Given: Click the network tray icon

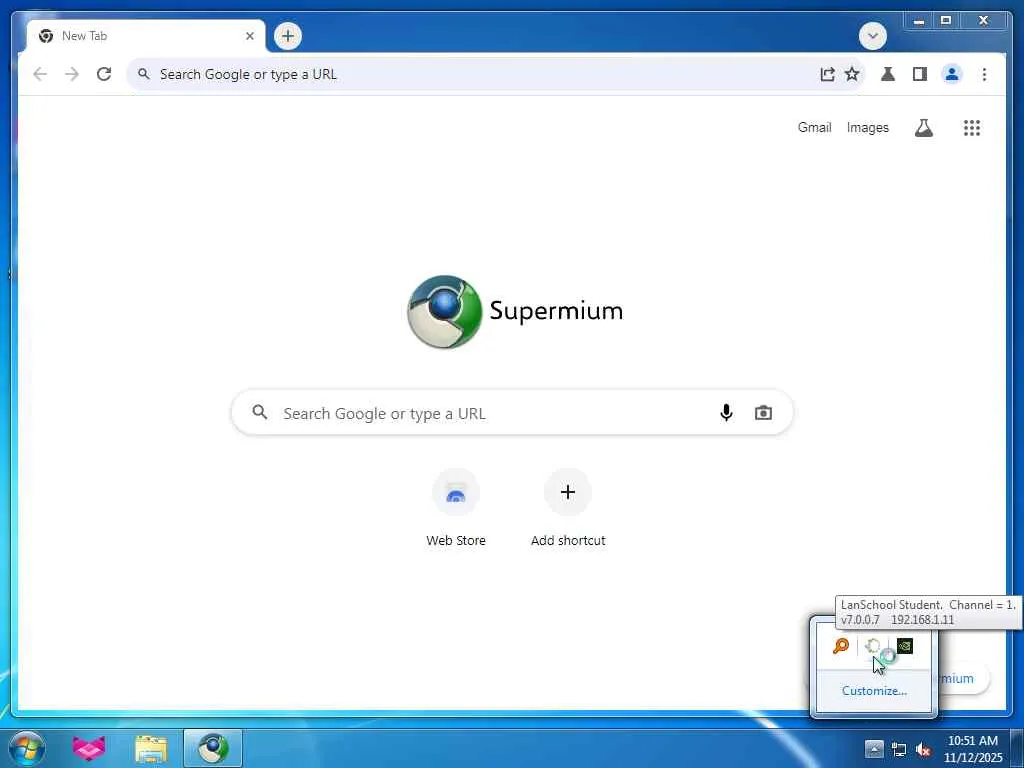Looking at the screenshot, I should 899,750.
